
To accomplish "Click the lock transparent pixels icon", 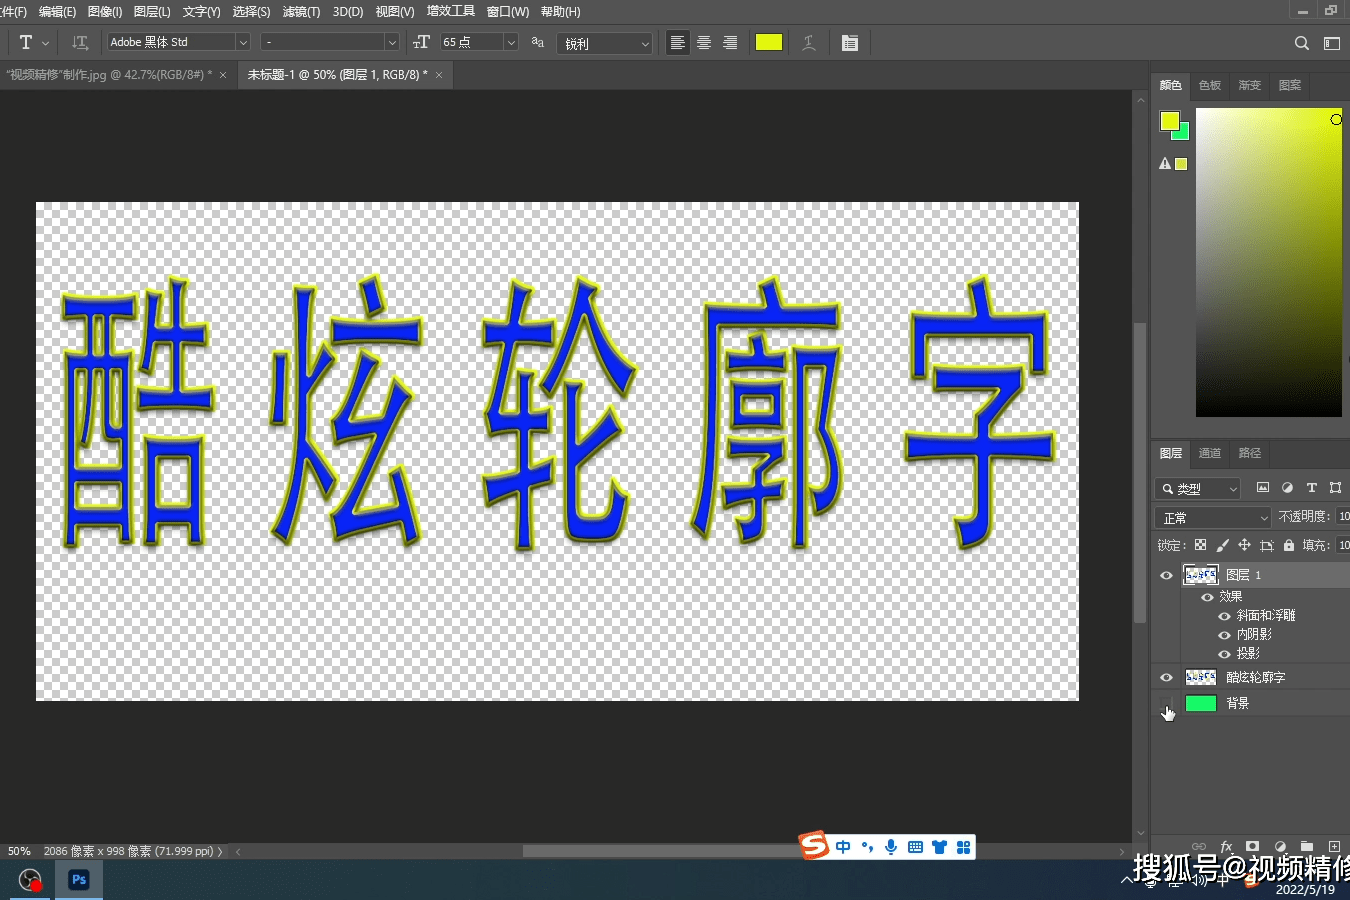I will pyautogui.click(x=1200, y=544).
